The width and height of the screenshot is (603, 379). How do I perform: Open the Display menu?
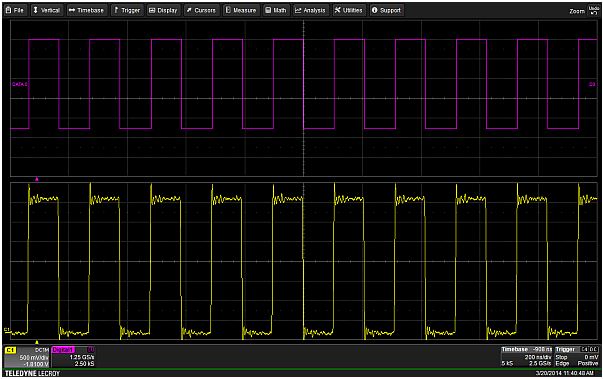tap(163, 10)
